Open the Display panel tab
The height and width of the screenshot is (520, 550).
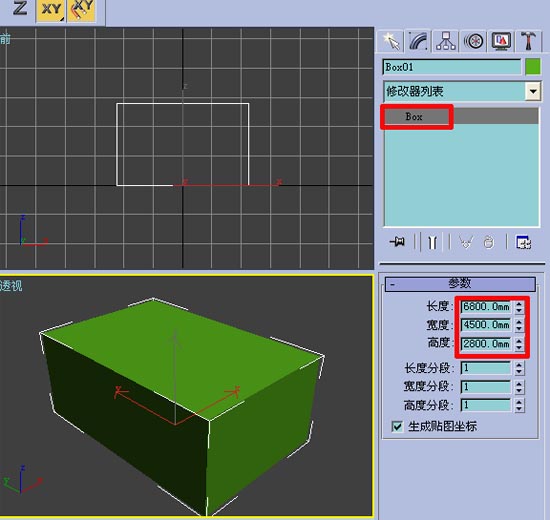point(501,41)
